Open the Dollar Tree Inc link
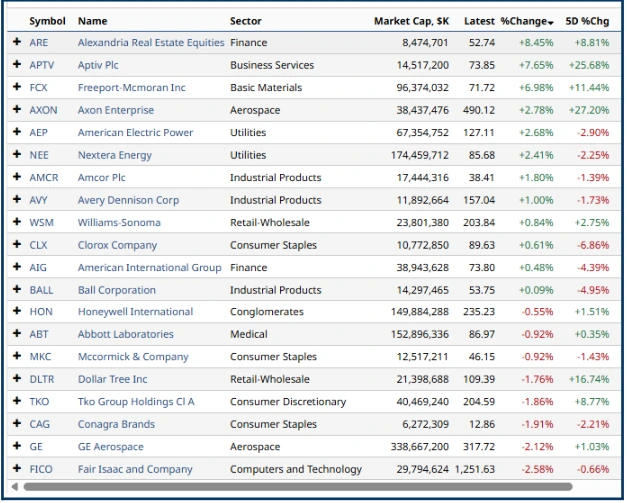This screenshot has width=627, height=503. click(x=112, y=379)
